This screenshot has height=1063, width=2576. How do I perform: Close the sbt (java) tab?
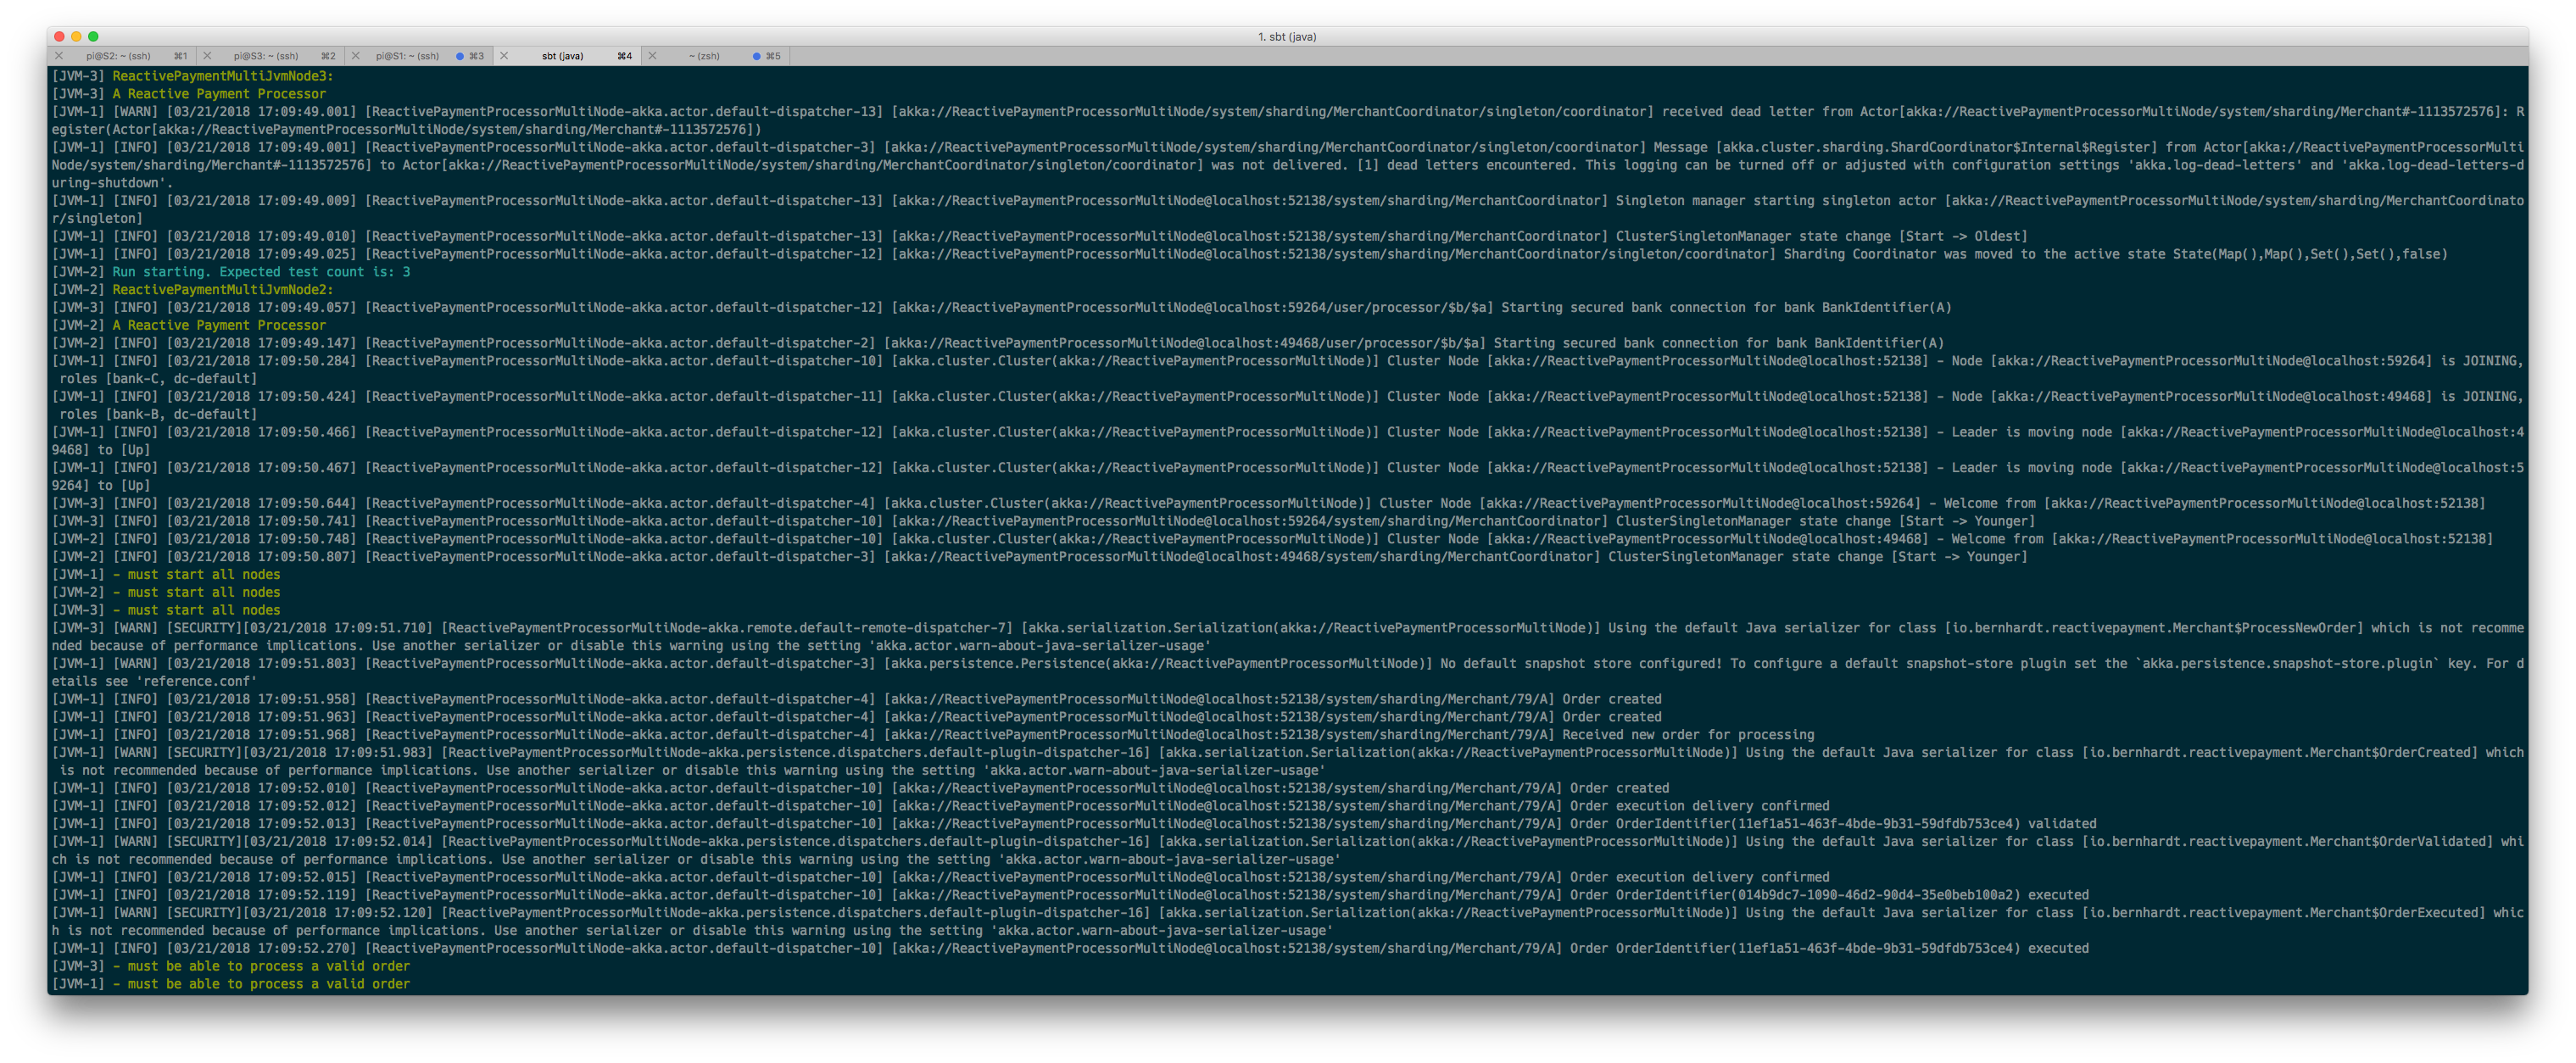pos(504,56)
